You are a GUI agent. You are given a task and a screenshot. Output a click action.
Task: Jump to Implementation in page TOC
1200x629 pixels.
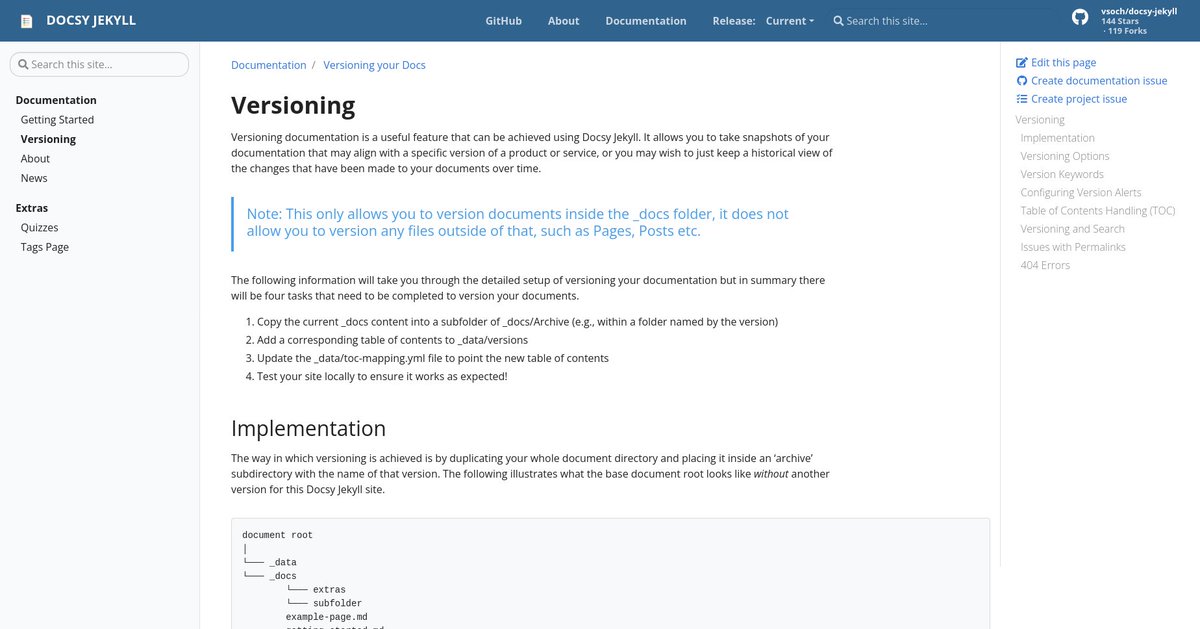click(x=1057, y=138)
